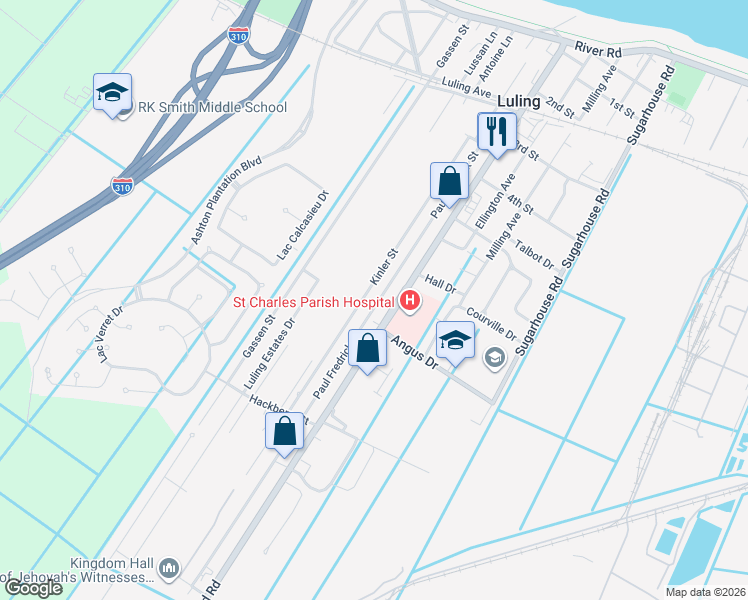Viewport: 748px width, 600px height.
Task: Open the St Charles Parish Hospital H pin
Action: click(410, 301)
